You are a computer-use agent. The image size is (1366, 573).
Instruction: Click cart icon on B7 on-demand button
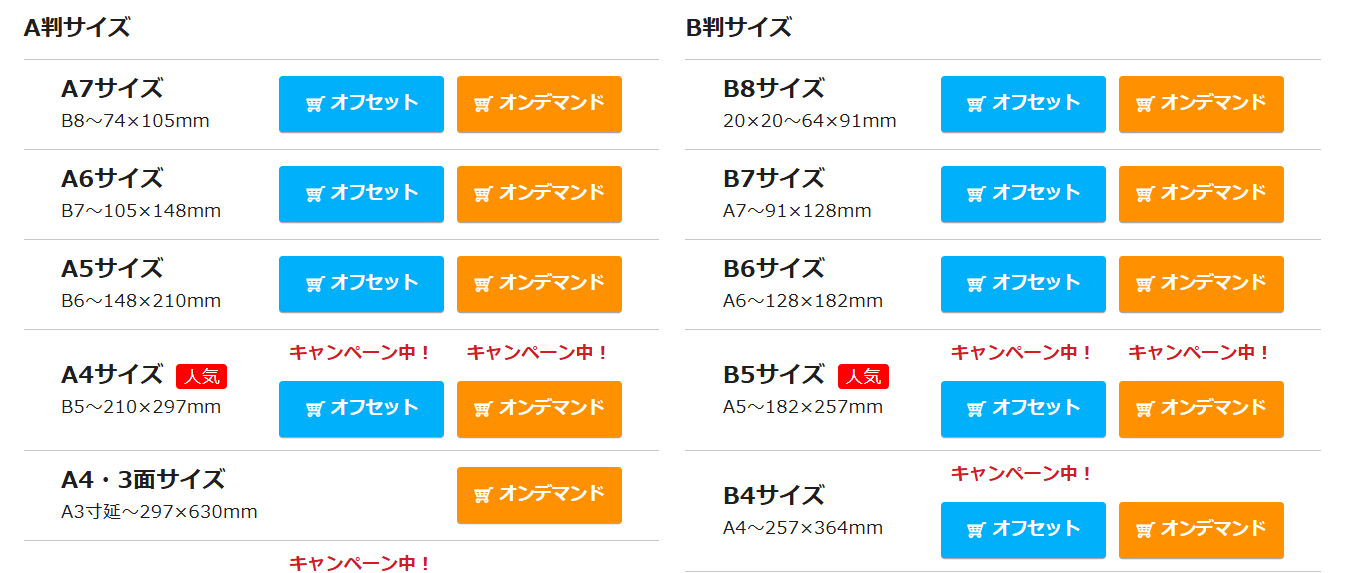pos(1144,194)
